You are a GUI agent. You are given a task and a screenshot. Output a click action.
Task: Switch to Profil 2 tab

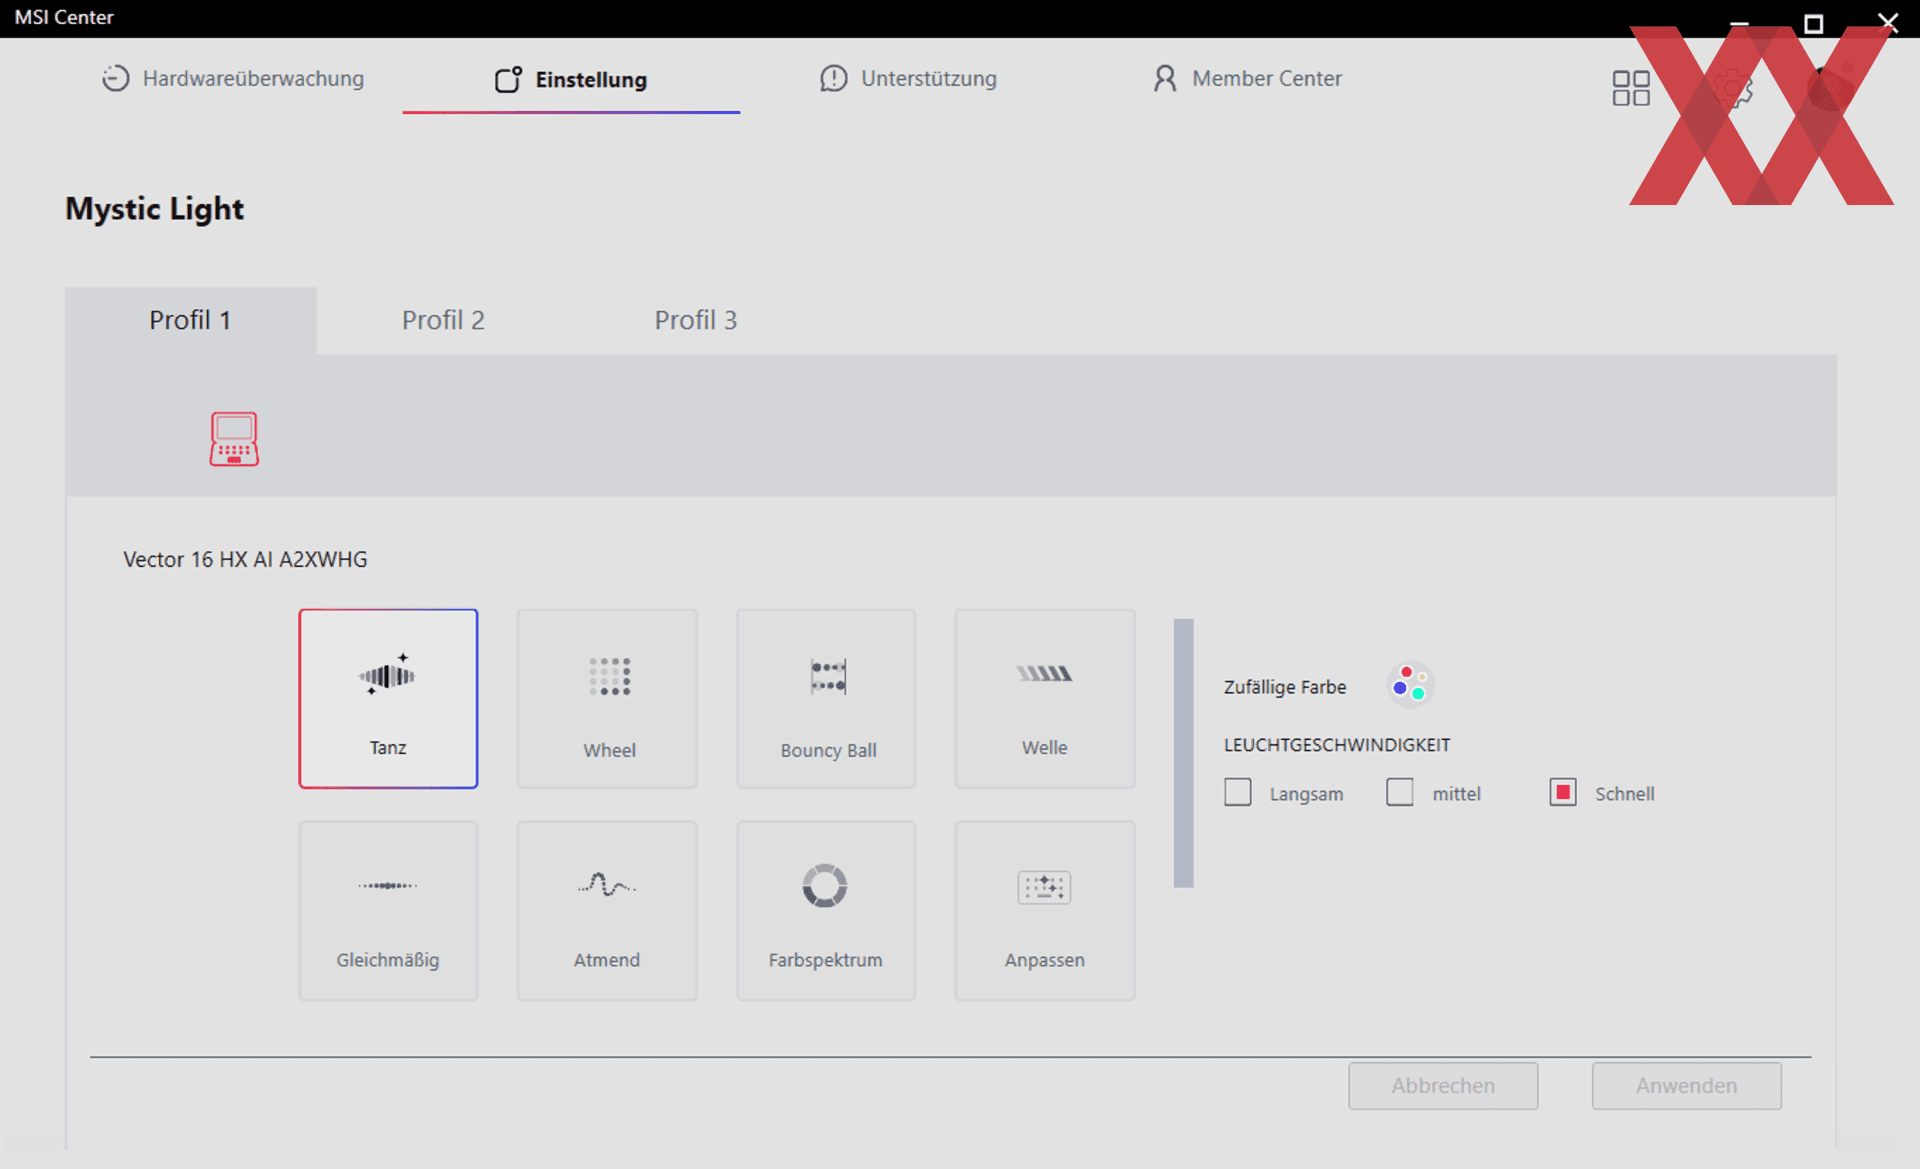[x=443, y=320]
